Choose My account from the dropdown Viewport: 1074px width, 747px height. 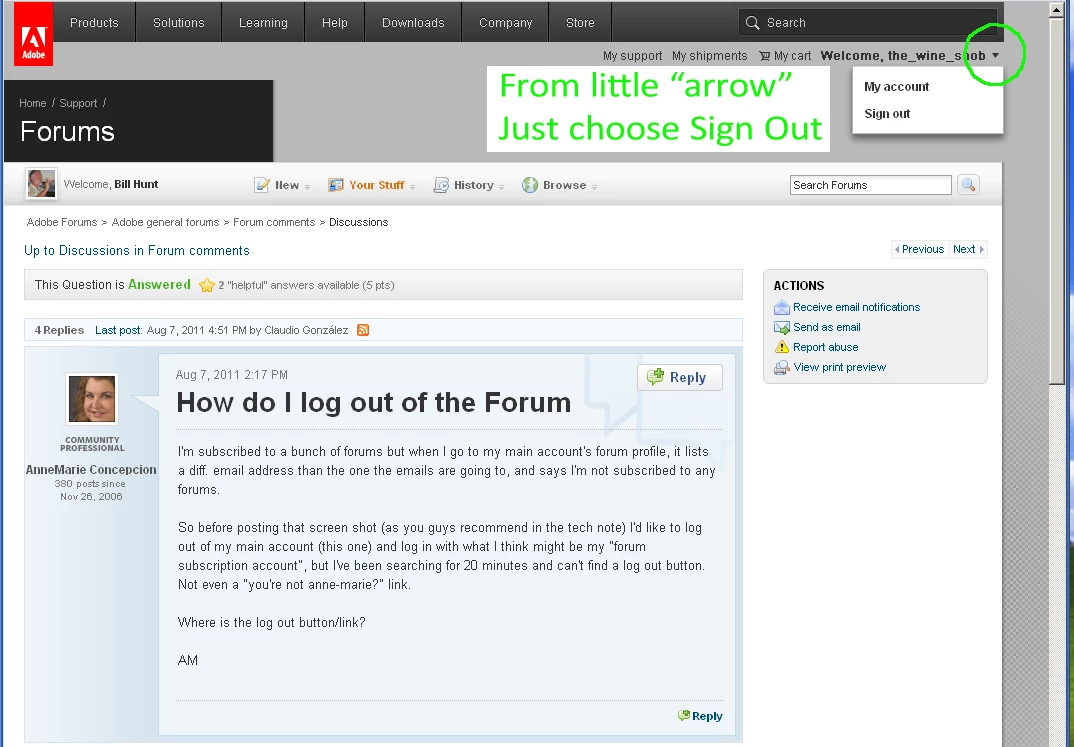pos(897,87)
